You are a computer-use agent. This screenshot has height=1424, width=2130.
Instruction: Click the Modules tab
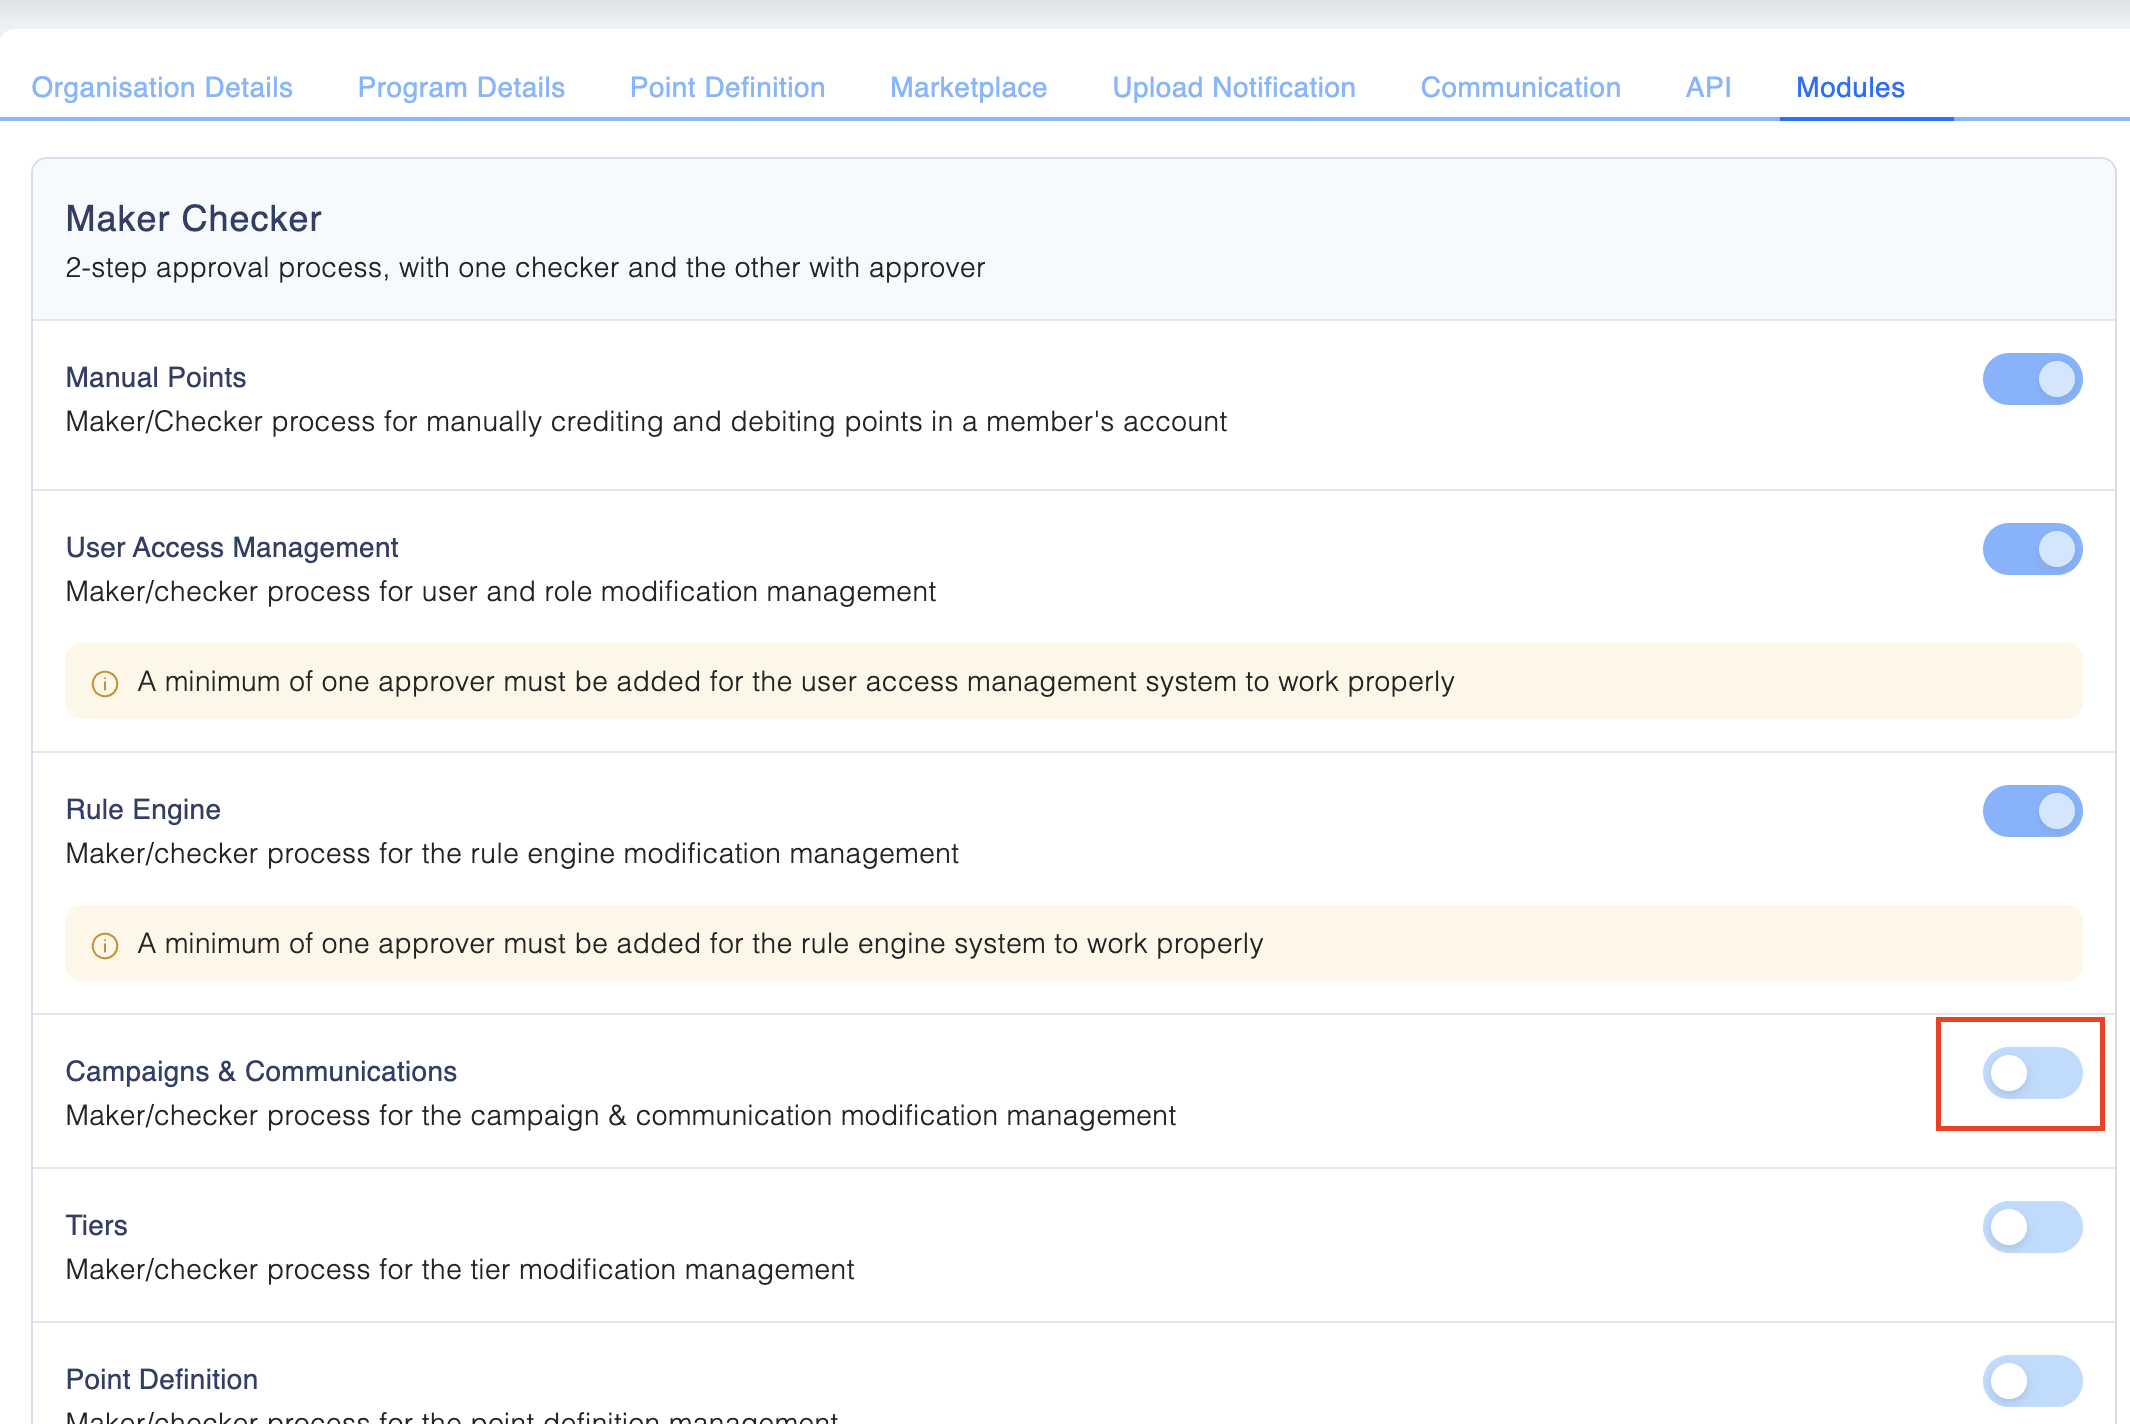tap(1850, 88)
